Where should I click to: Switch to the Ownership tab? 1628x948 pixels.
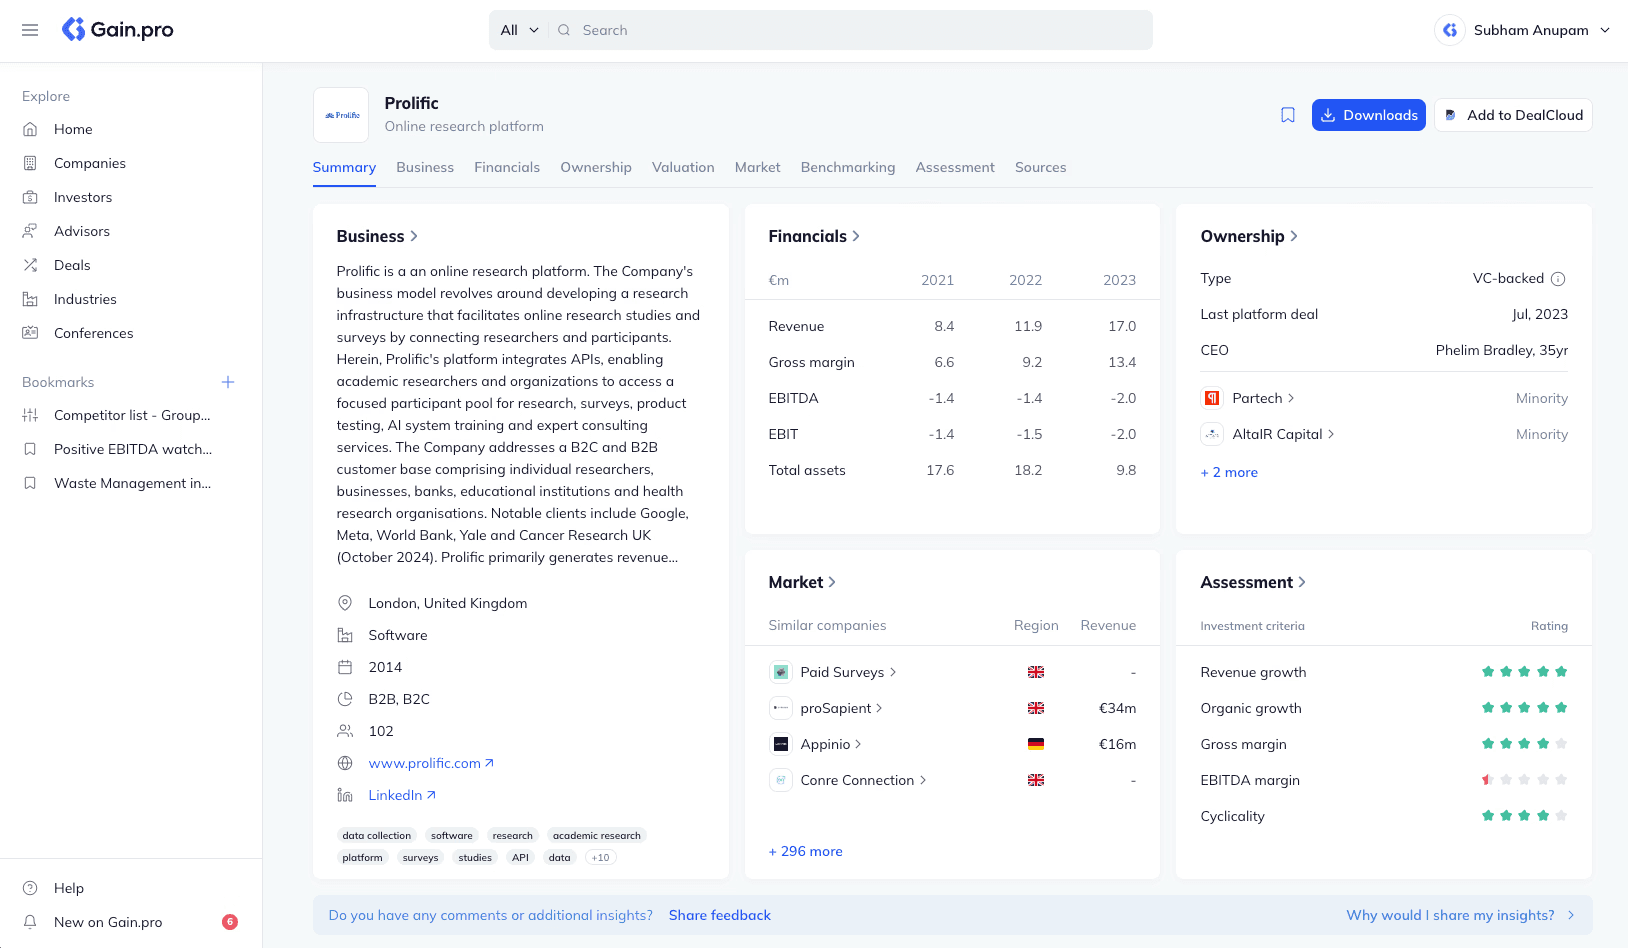coord(596,167)
